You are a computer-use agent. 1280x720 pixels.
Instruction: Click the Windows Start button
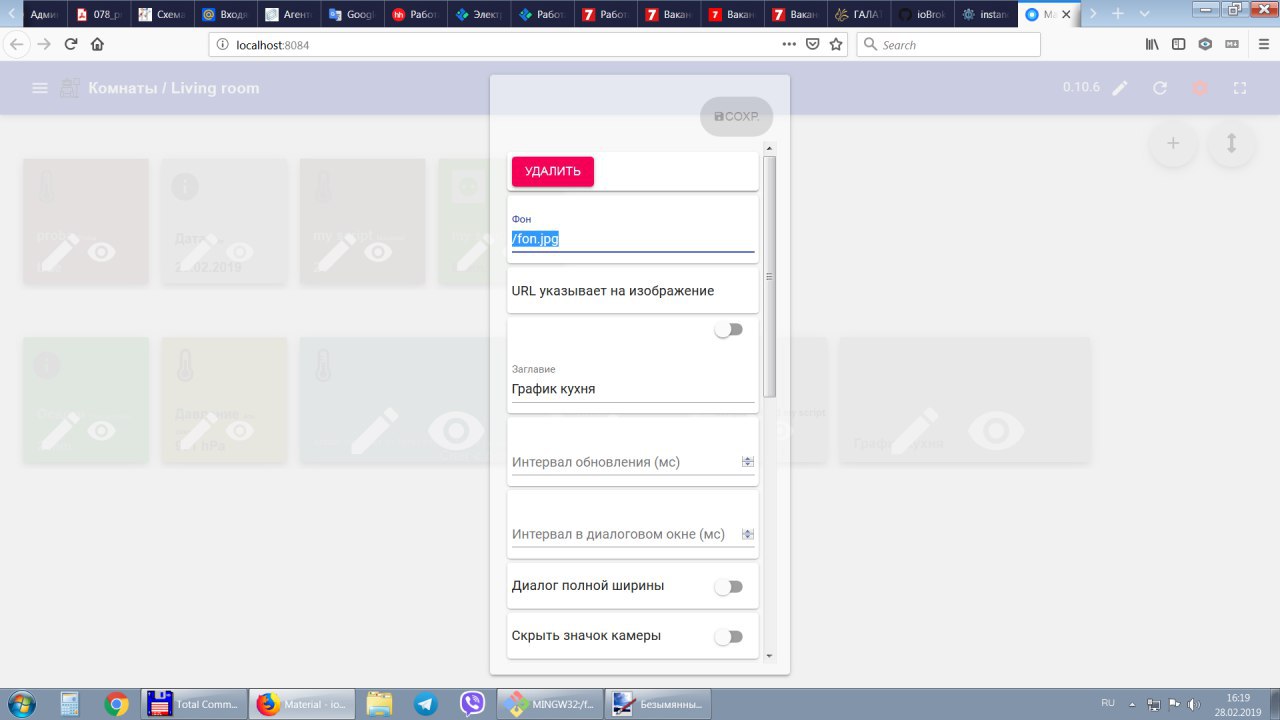(21, 704)
